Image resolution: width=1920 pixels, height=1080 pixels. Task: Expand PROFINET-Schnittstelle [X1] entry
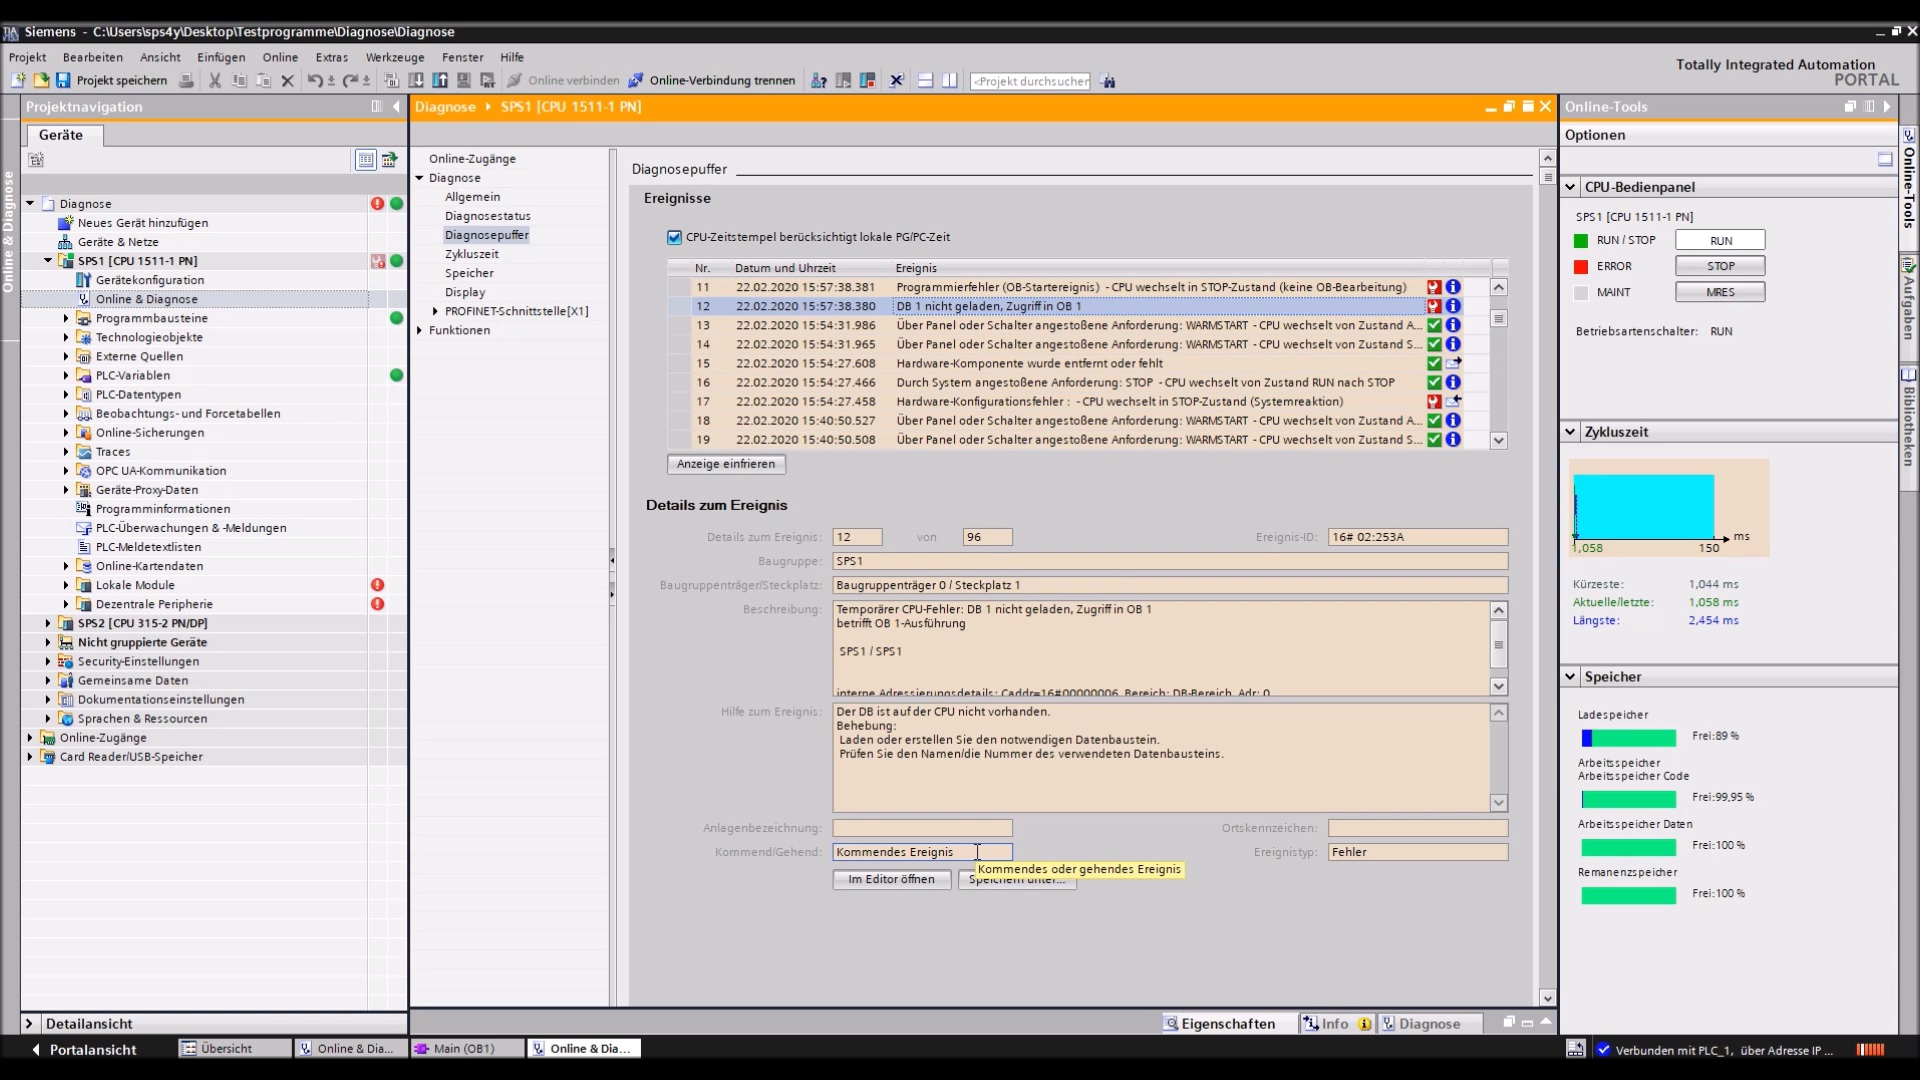pyautogui.click(x=435, y=311)
